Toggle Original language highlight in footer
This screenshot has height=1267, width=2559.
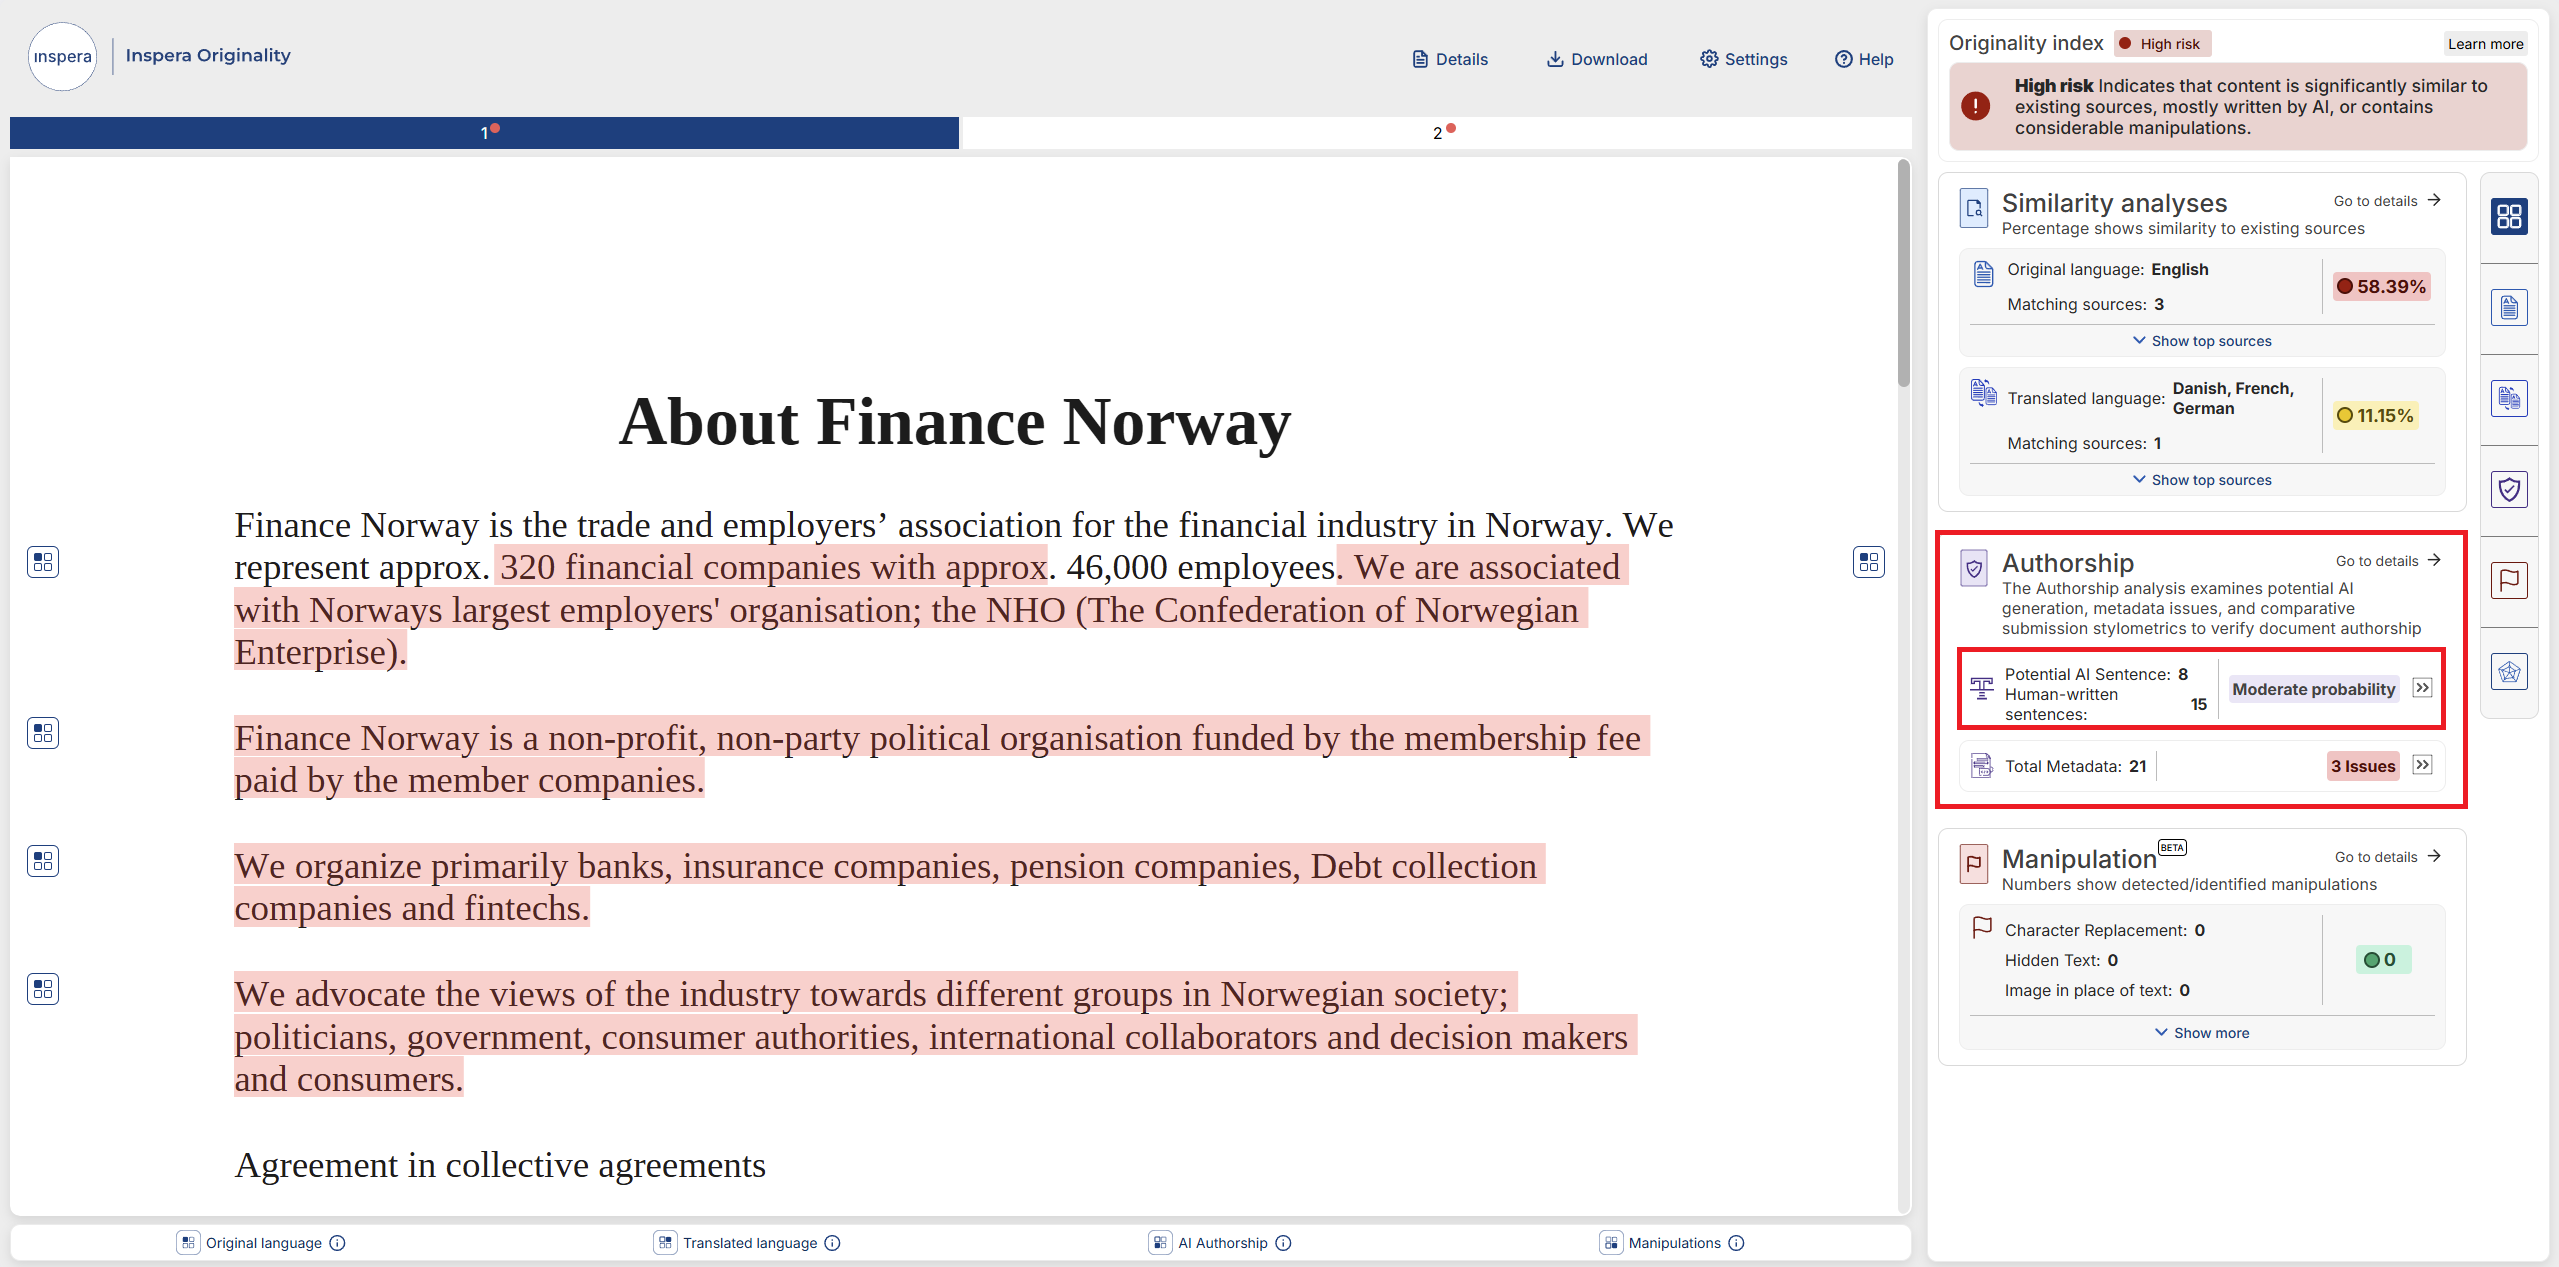click(x=188, y=1243)
